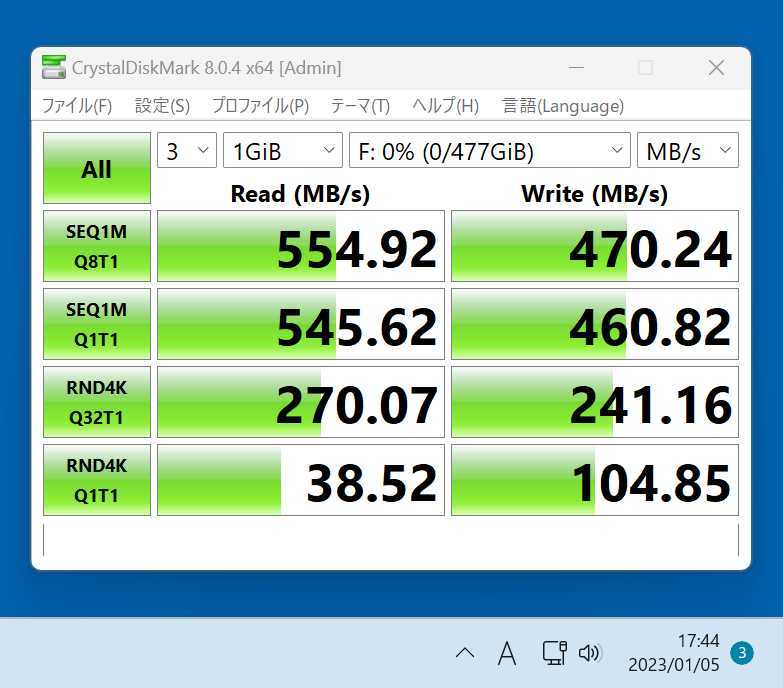Click the write result 241.16
The width and height of the screenshot is (783, 688).
(595, 402)
